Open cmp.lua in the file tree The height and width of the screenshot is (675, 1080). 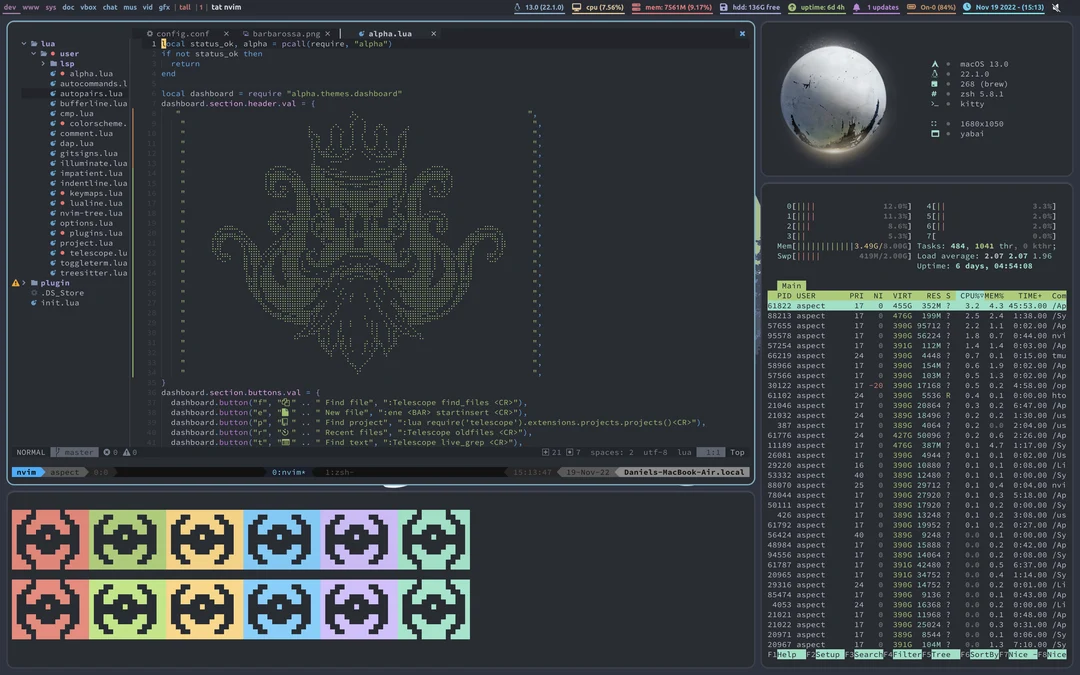76,114
